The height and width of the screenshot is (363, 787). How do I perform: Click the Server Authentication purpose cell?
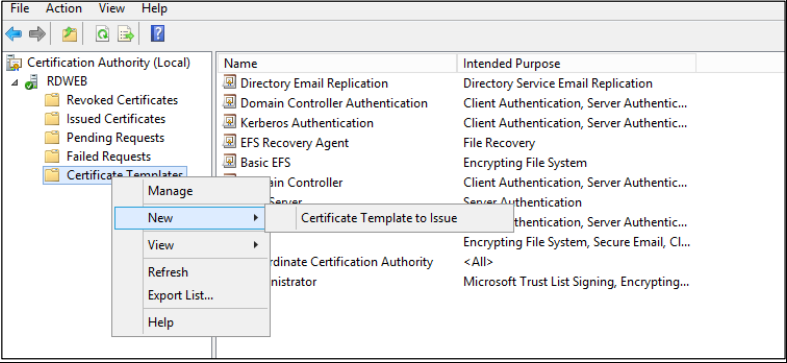coord(522,202)
